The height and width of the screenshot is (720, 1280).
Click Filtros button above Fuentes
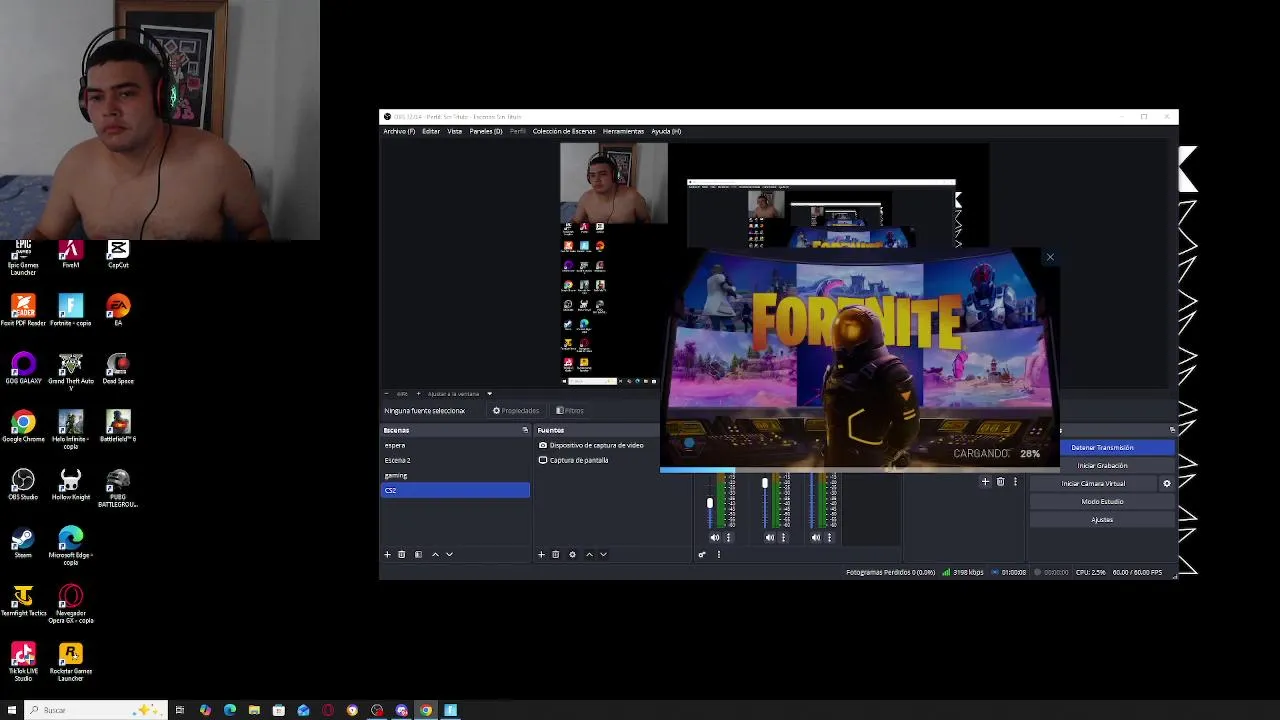pyautogui.click(x=570, y=411)
